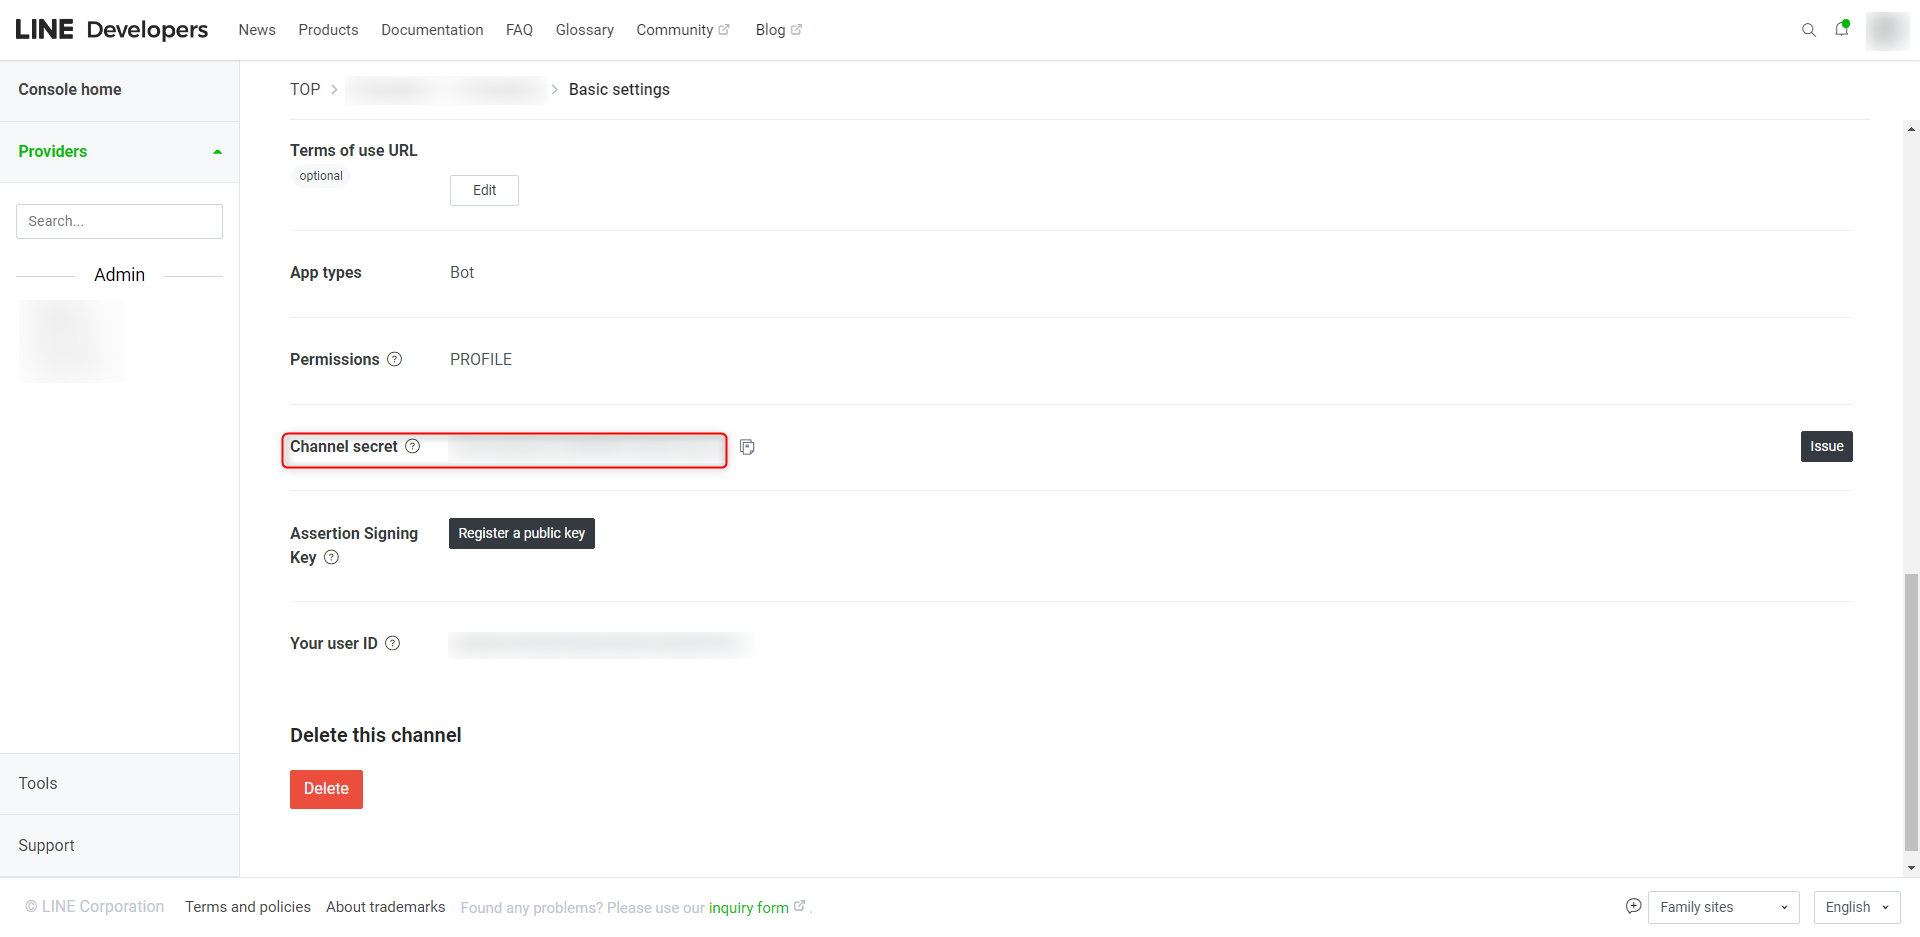Open the notifications bell icon
The image size is (1920, 937).
pyautogui.click(x=1841, y=29)
